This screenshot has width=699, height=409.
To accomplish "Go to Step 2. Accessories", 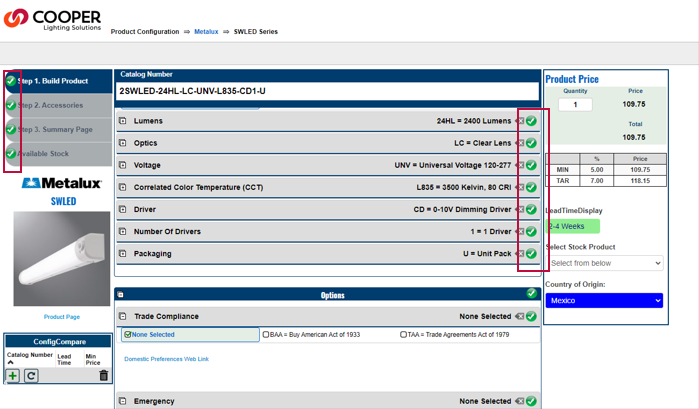I will pyautogui.click(x=58, y=105).
